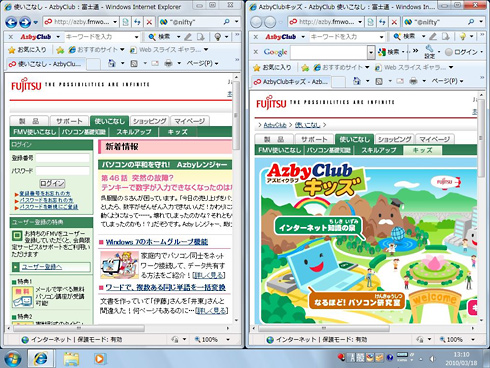Click Google toolbar 設定 wrench icon

coord(430,52)
